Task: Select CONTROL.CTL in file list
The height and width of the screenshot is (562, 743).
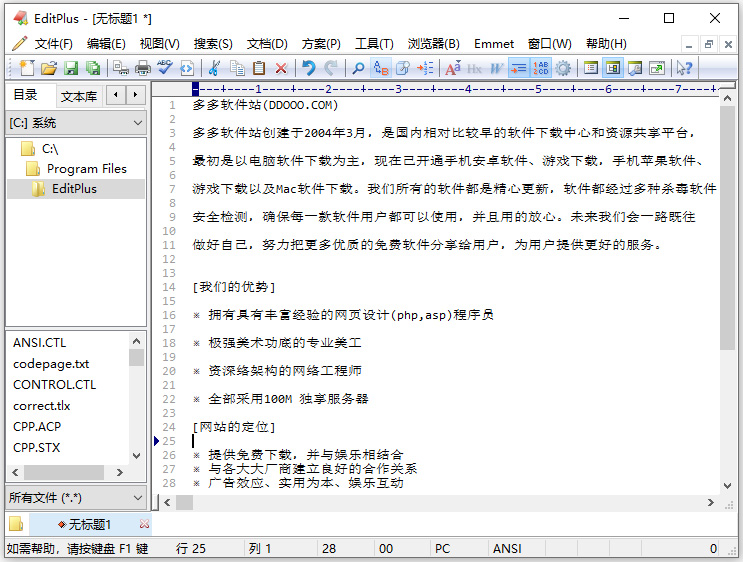Action: 54,384
